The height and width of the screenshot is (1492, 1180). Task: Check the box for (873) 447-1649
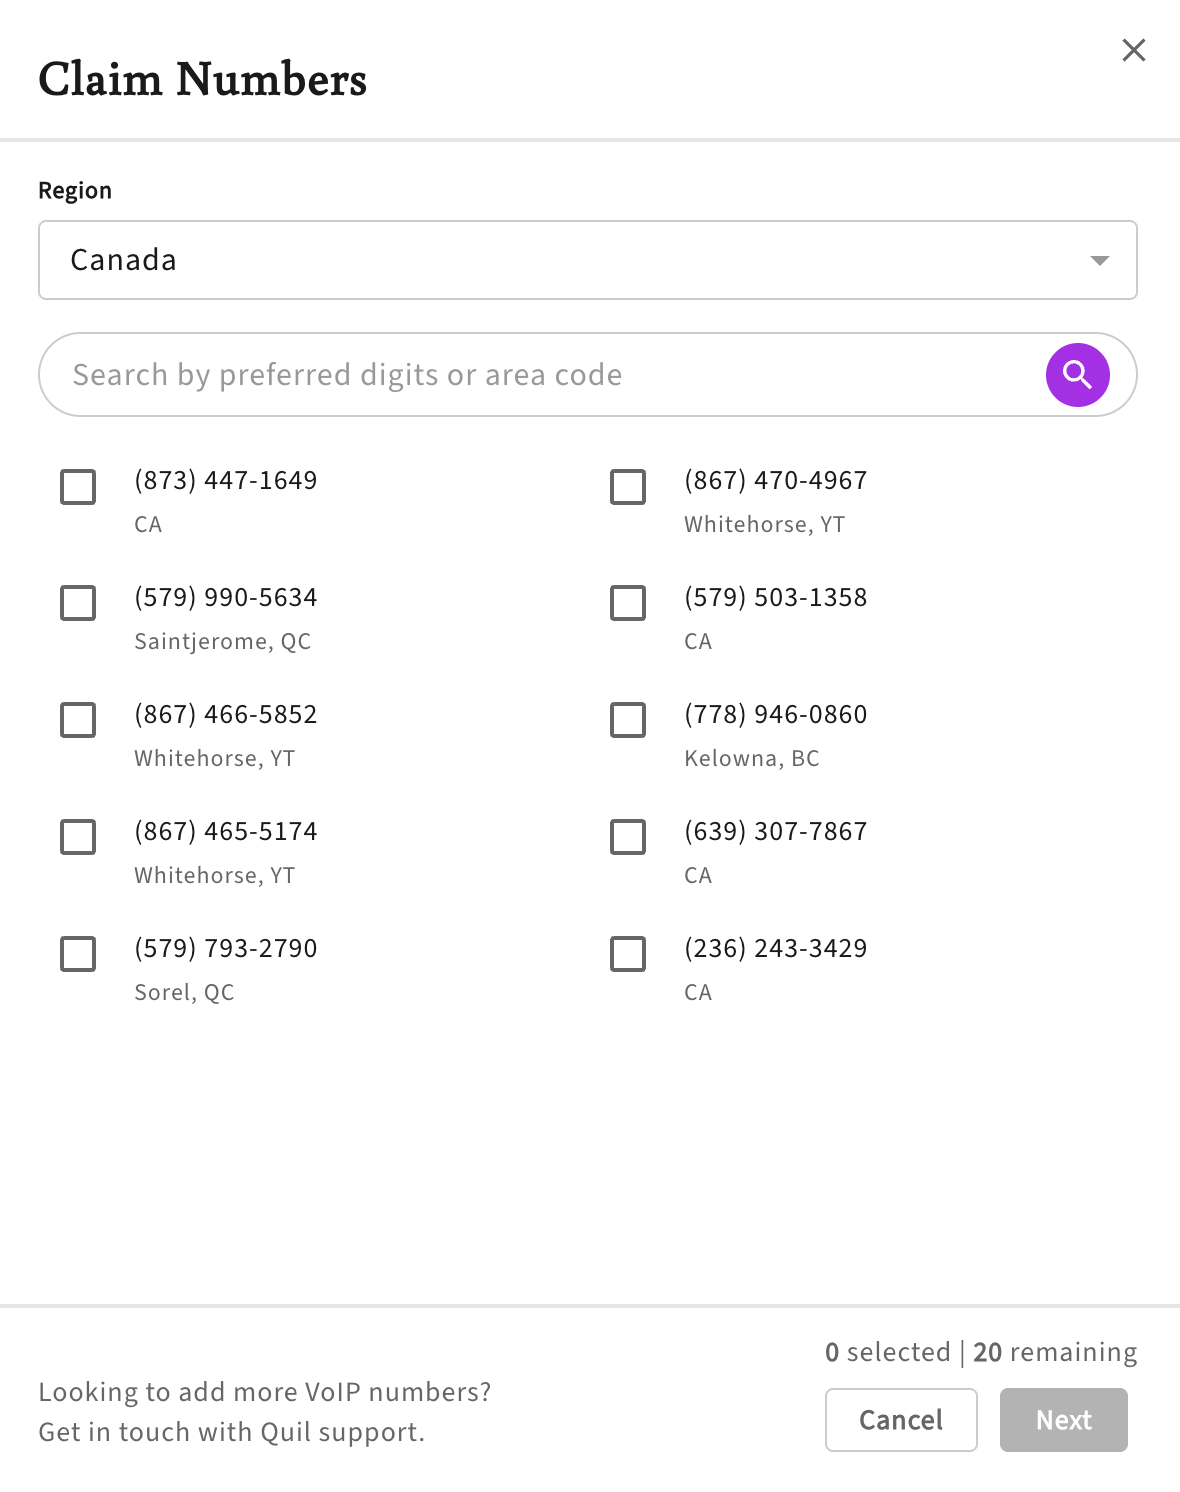pos(78,487)
